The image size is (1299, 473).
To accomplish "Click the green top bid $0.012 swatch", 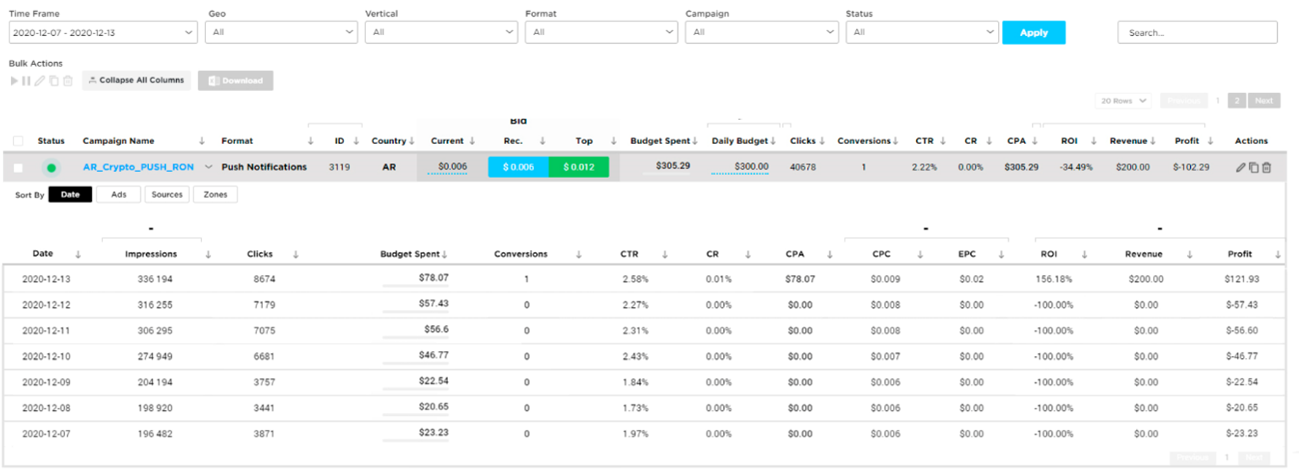I will click(x=579, y=167).
